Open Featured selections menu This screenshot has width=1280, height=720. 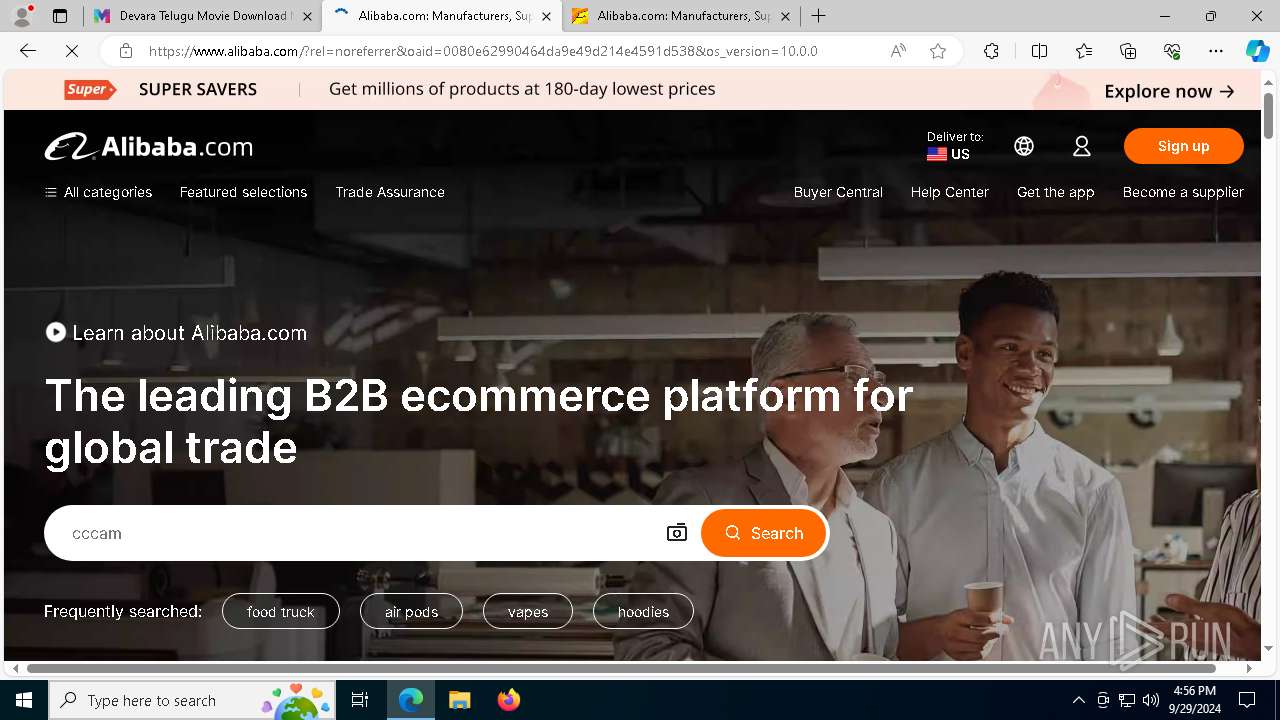point(243,192)
